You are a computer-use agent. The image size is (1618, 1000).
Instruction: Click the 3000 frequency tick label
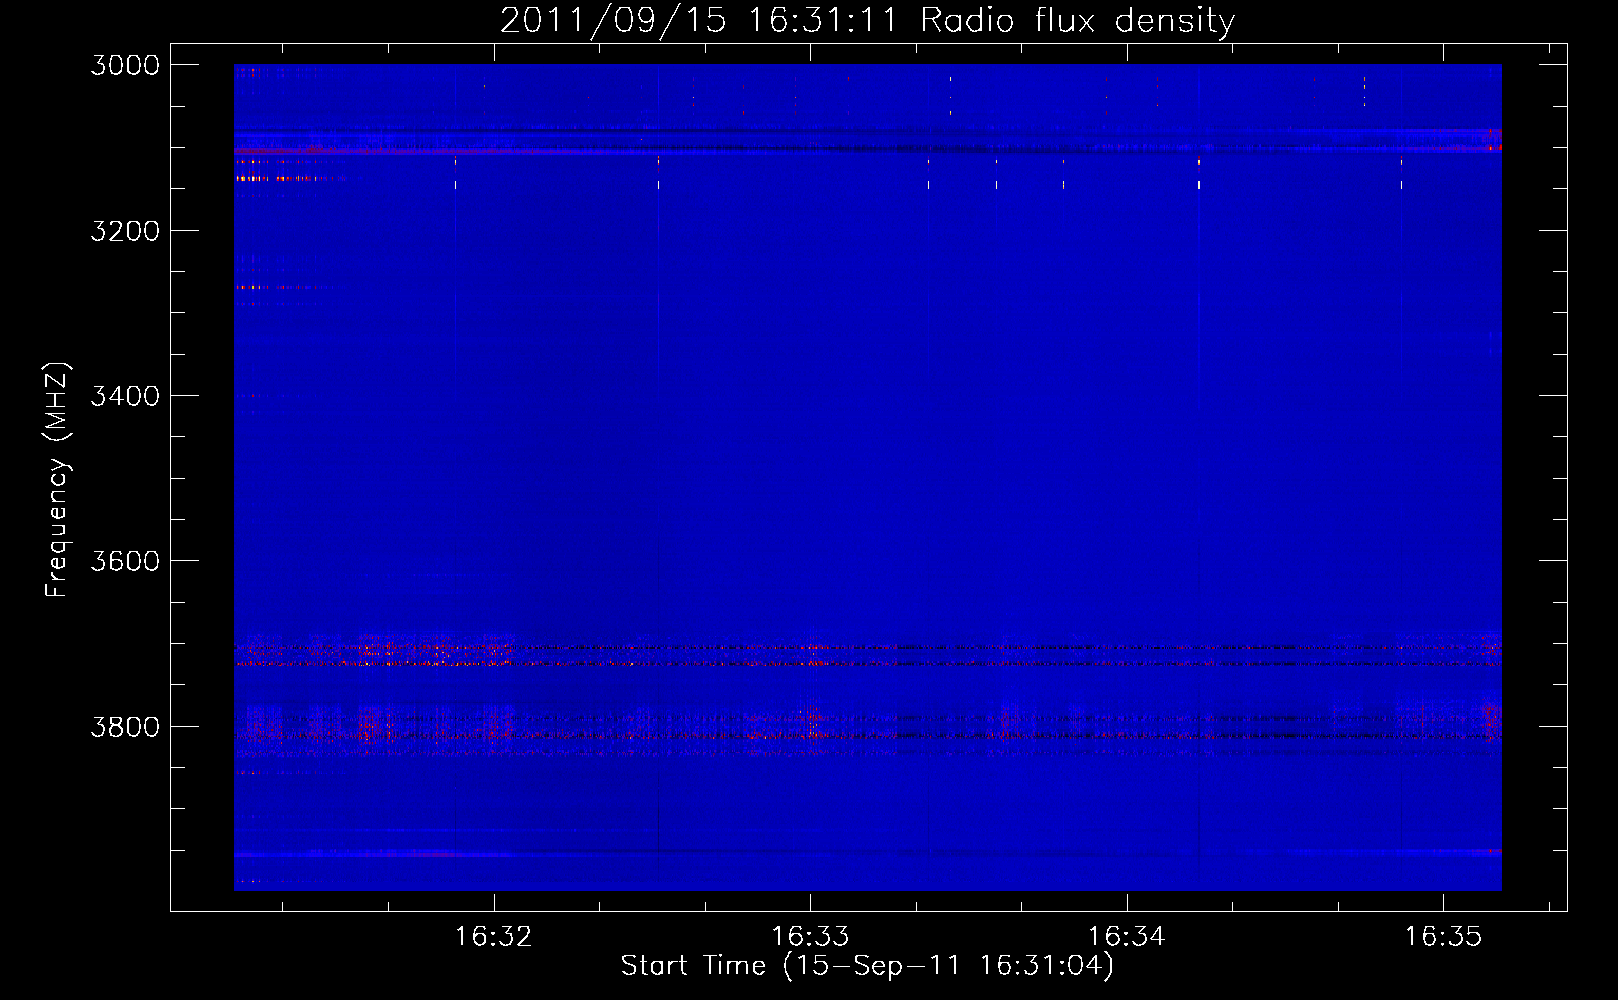125,65
